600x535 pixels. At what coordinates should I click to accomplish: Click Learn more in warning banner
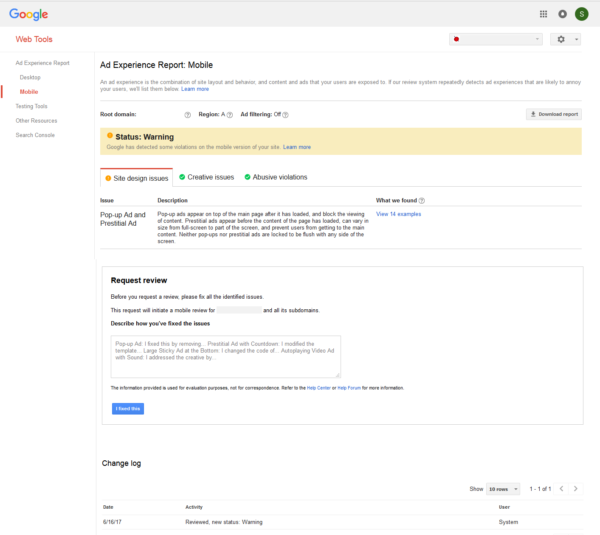297,147
